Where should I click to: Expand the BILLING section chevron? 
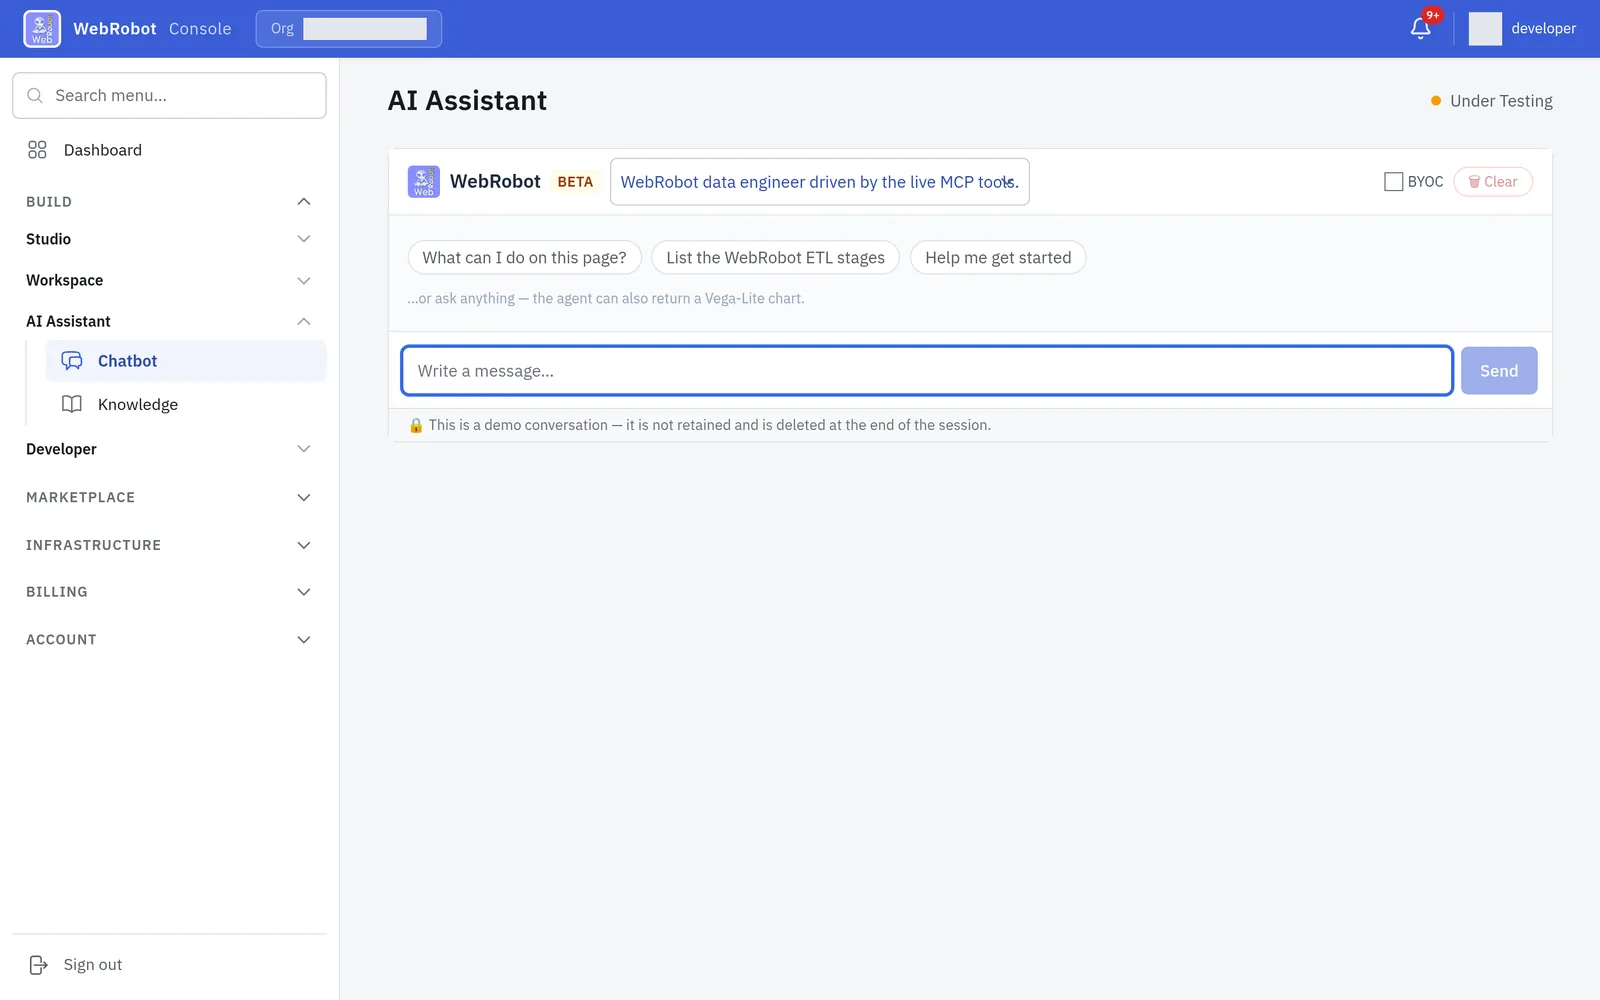click(304, 592)
